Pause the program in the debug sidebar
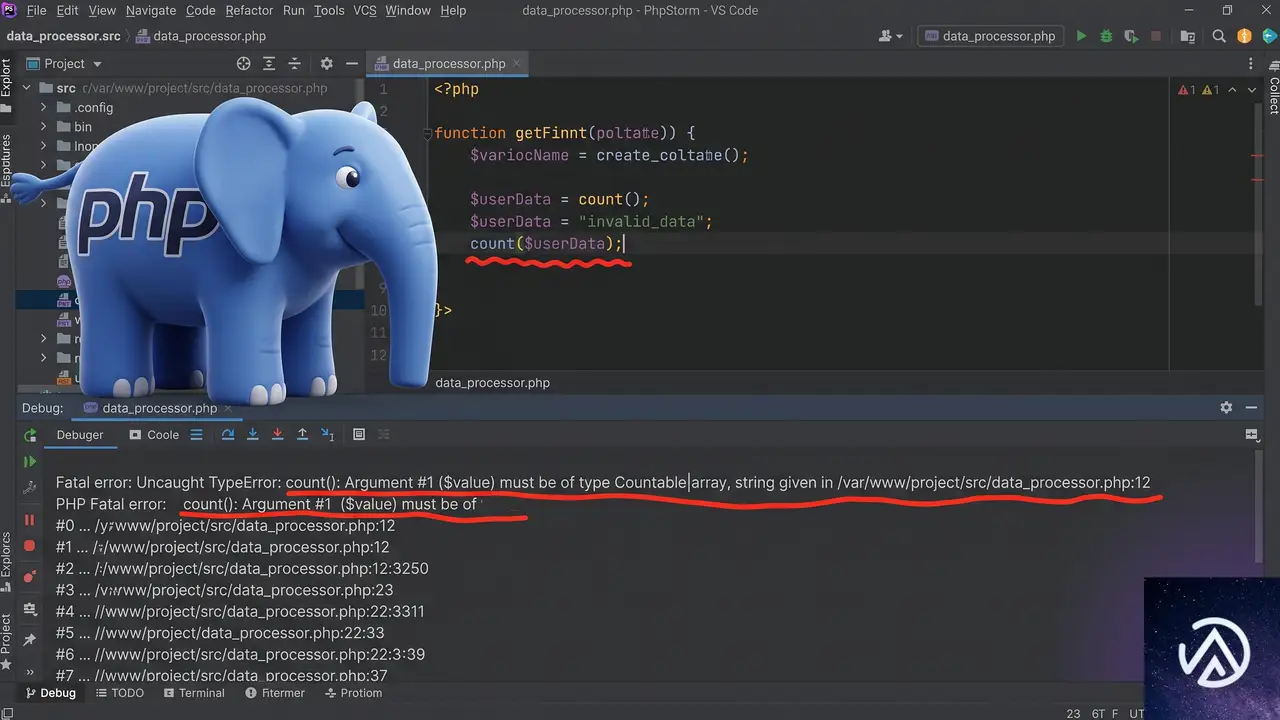The image size is (1280, 720). [x=30, y=520]
